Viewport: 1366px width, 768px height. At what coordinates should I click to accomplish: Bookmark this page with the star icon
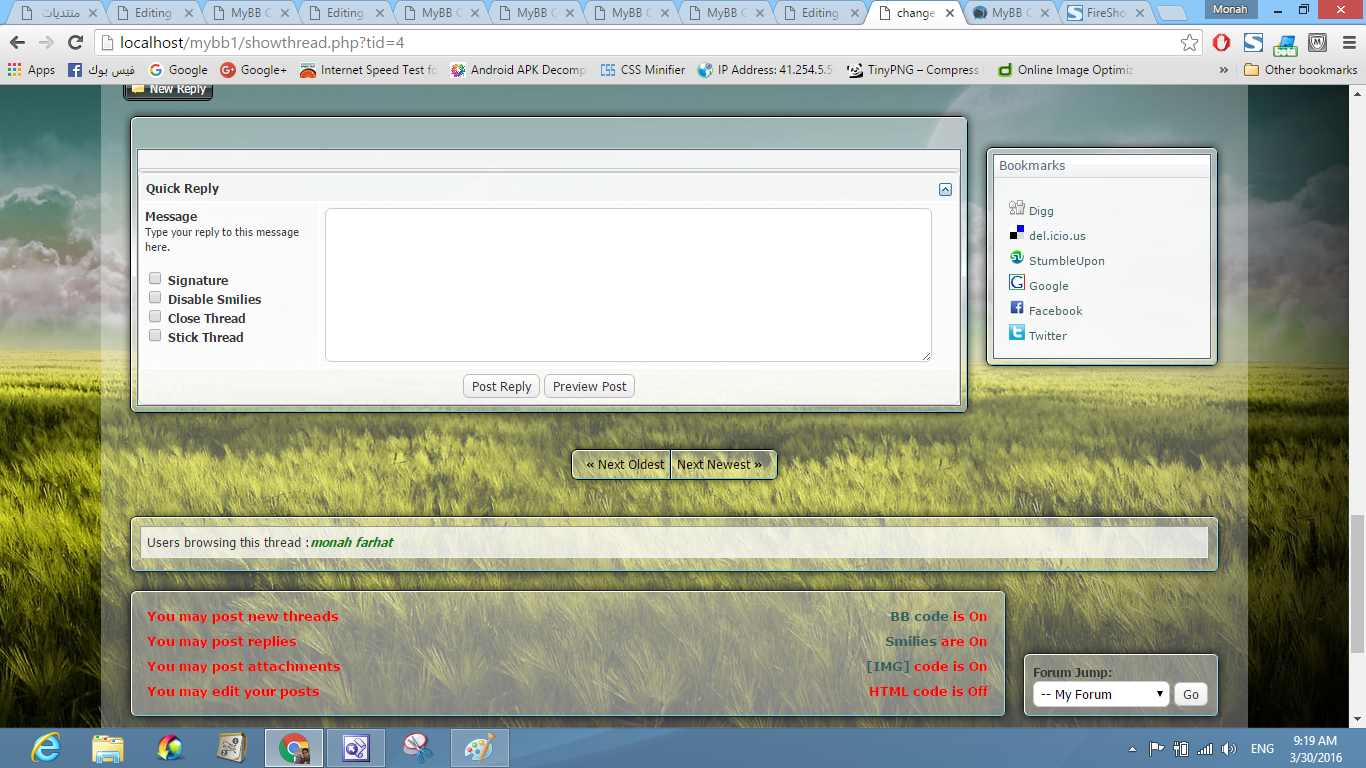point(1189,43)
